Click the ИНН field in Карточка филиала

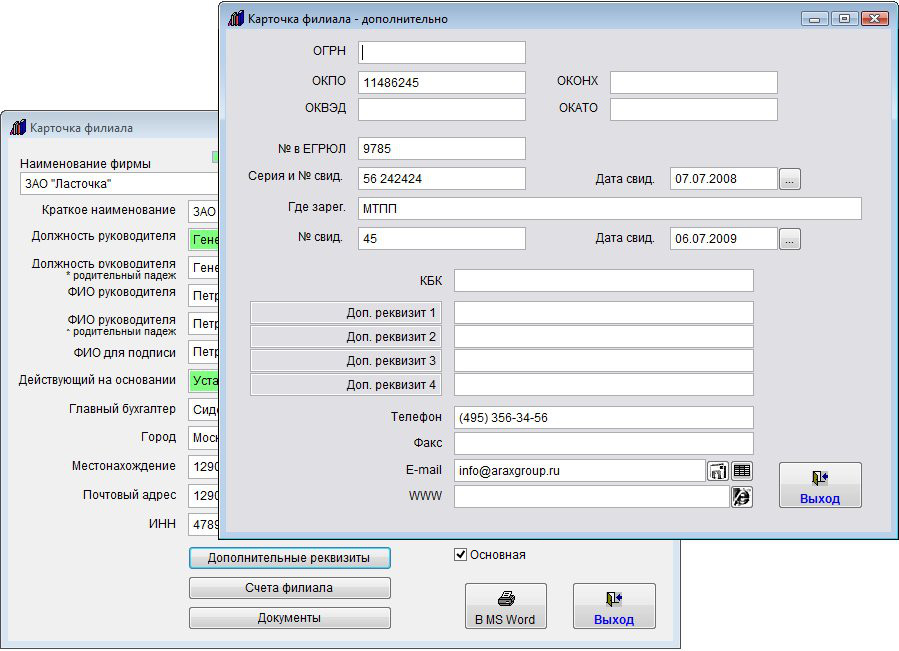(x=204, y=524)
